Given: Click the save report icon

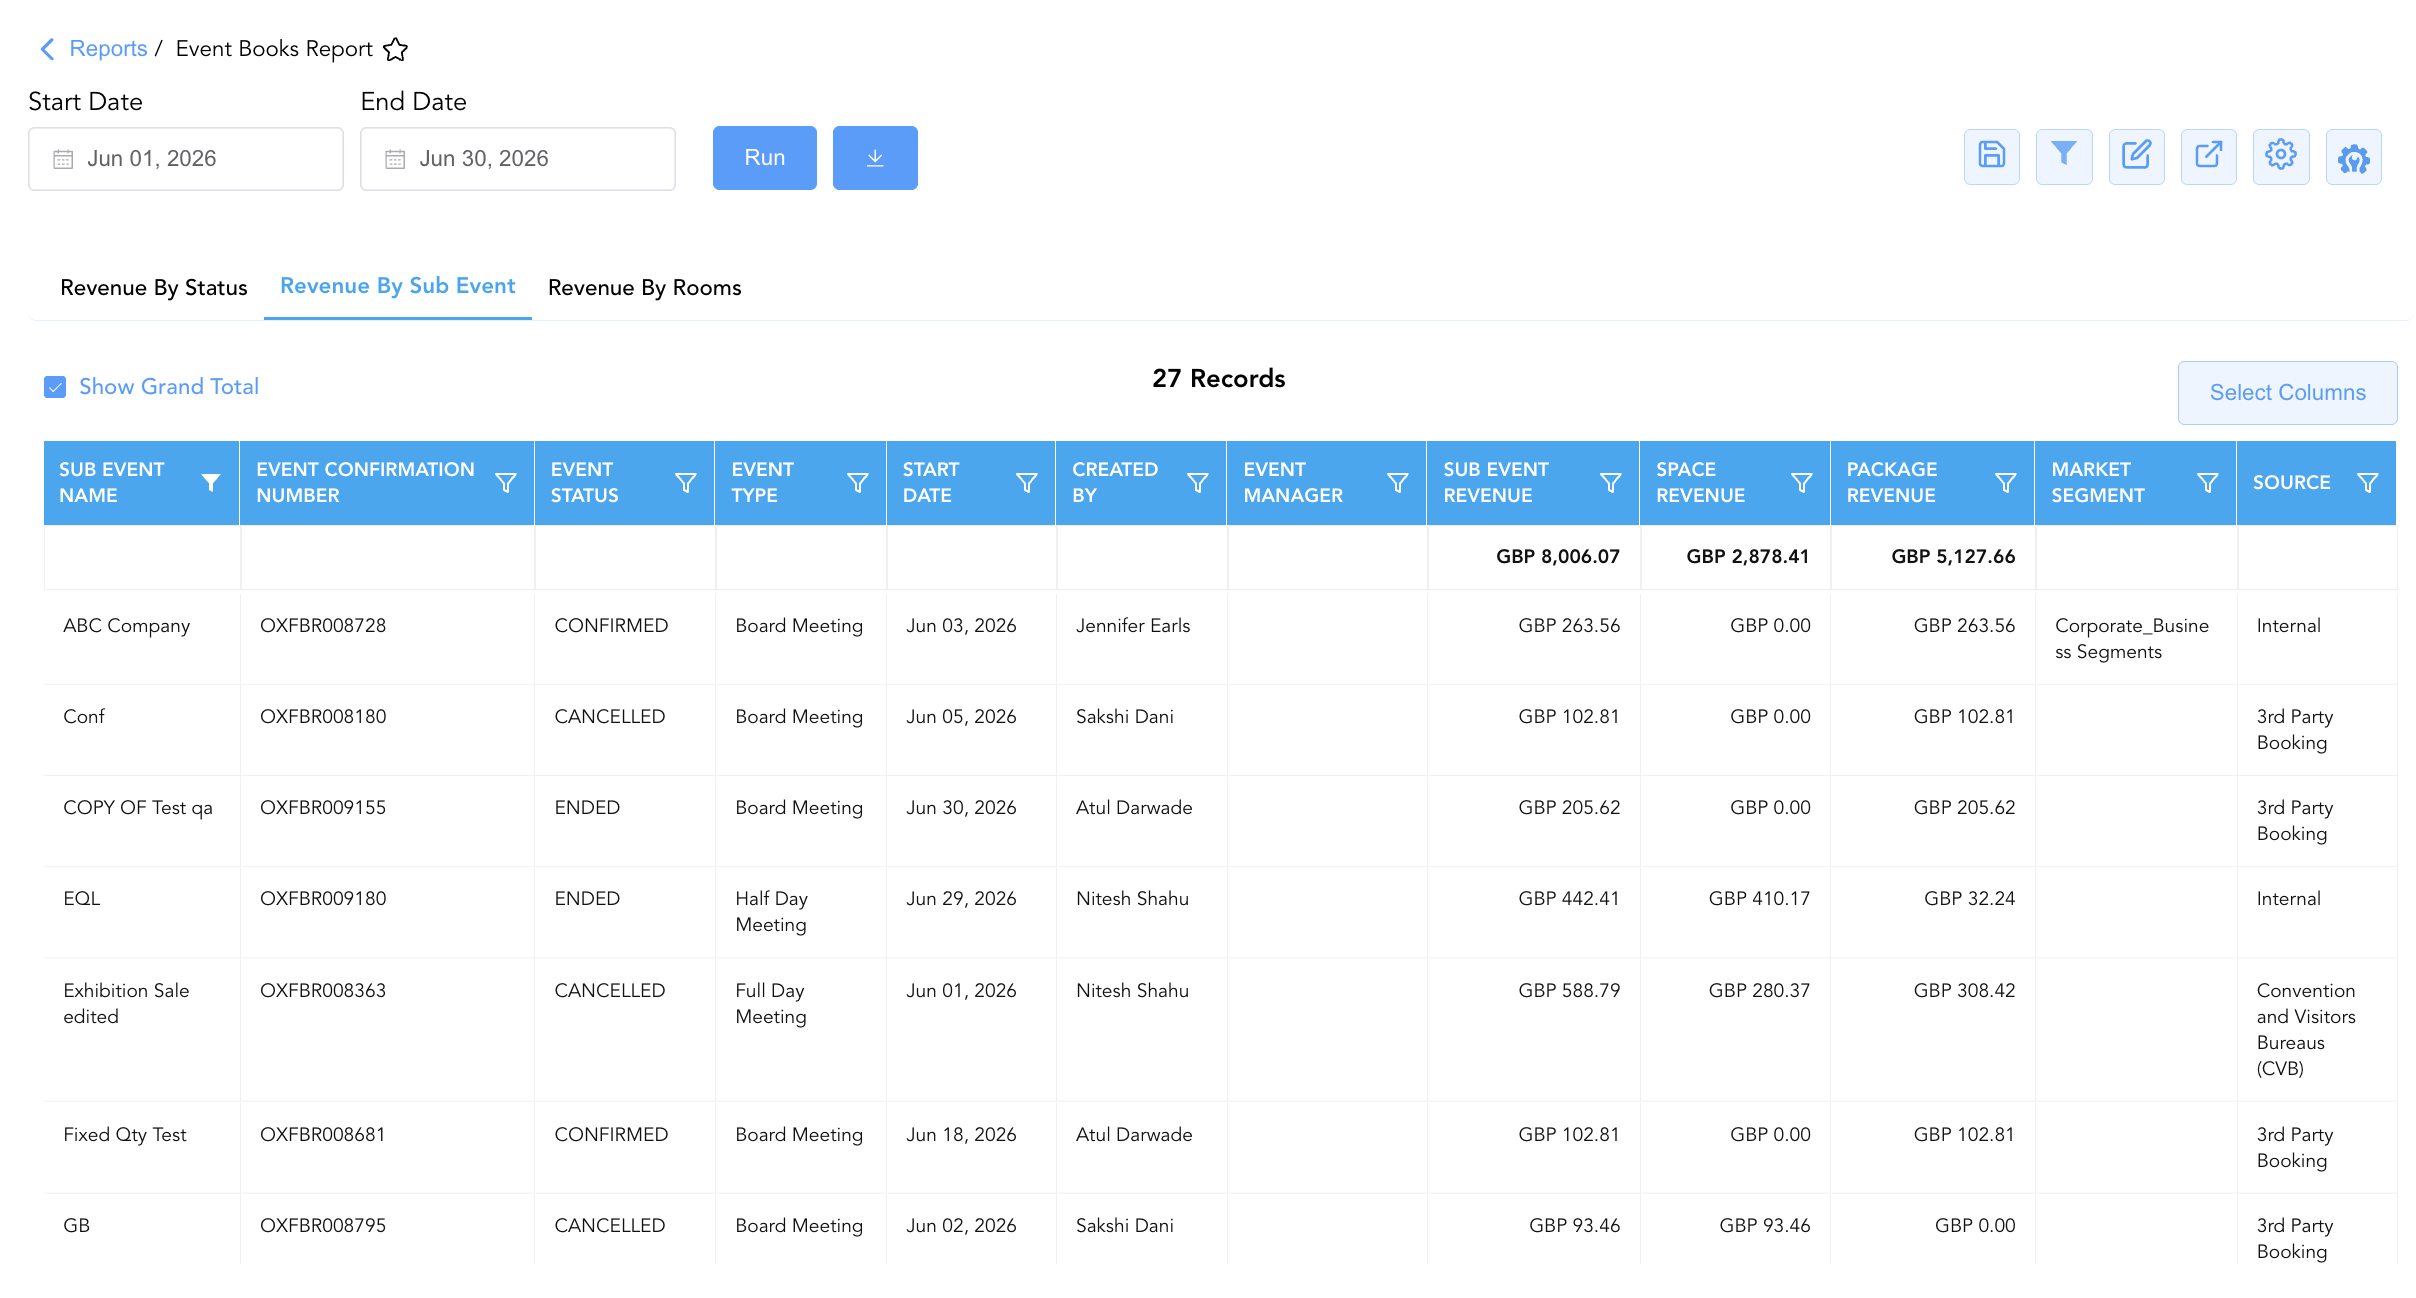Looking at the screenshot, I should [1991, 156].
